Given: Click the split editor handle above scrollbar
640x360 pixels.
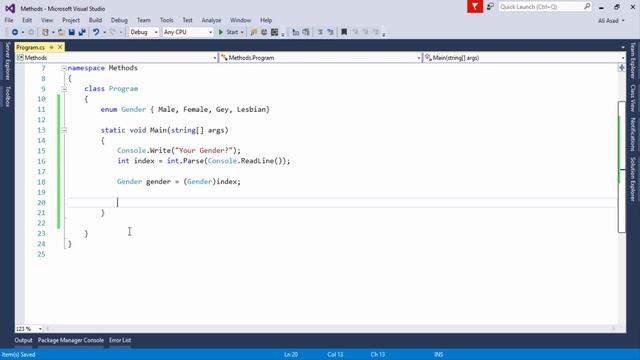Looking at the screenshot, I should (621, 68).
